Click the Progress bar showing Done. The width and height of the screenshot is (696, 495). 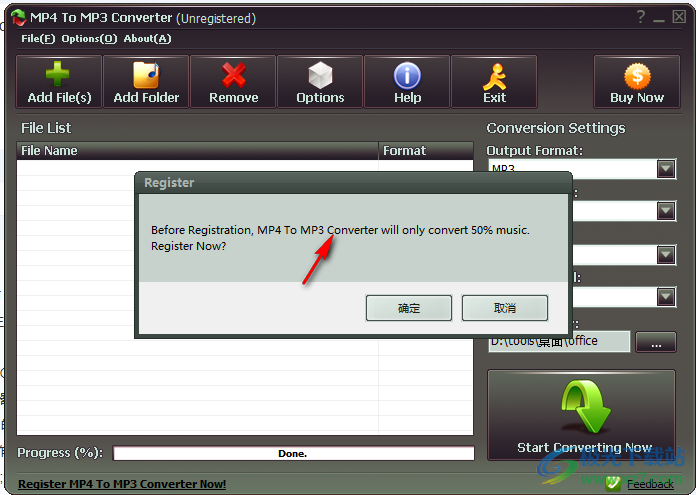293,453
